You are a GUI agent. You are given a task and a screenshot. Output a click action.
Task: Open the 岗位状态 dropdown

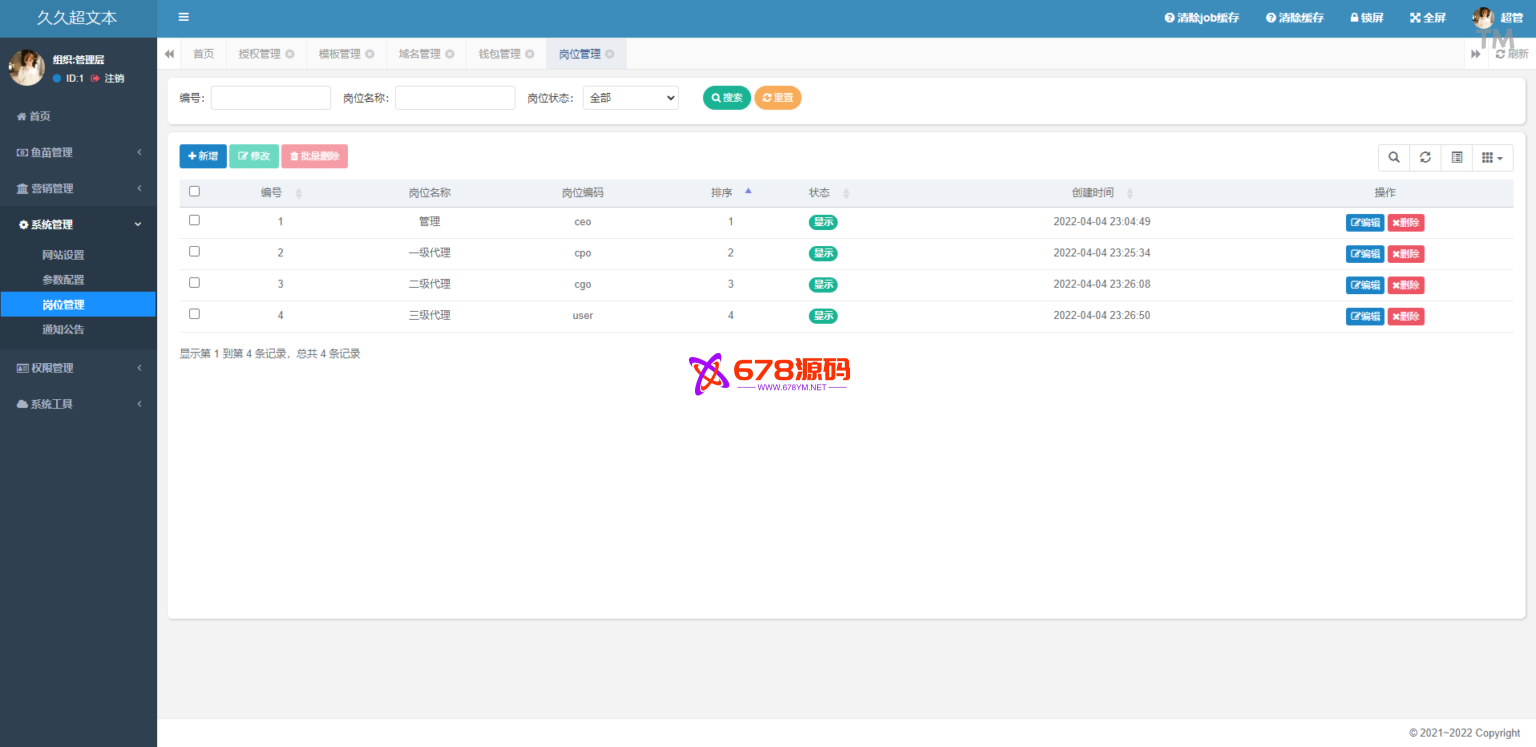(630, 98)
